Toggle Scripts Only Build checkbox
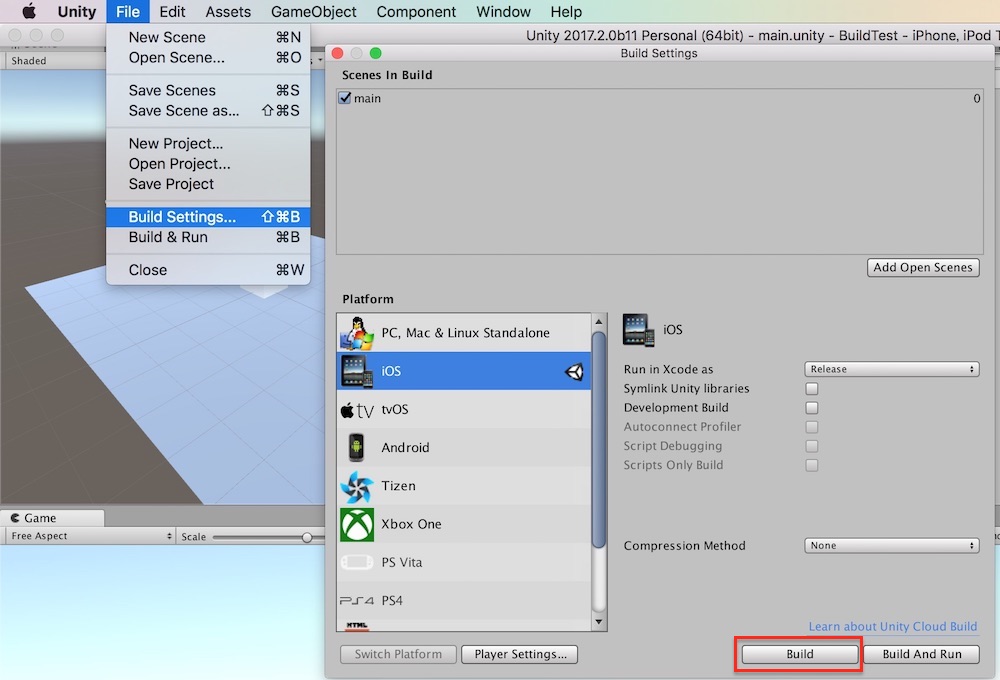Screen dimensions: 1000x680 pos(812,465)
